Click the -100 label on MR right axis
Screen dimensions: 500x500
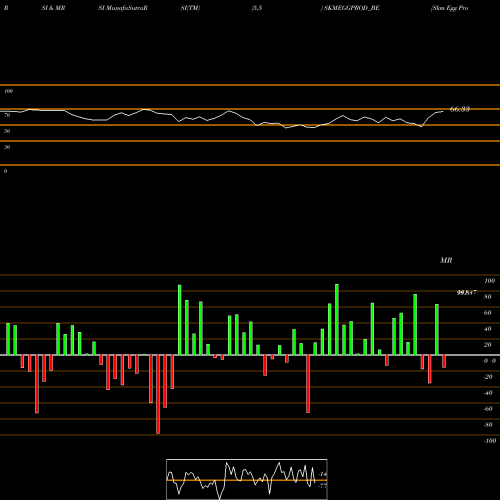click(x=490, y=441)
